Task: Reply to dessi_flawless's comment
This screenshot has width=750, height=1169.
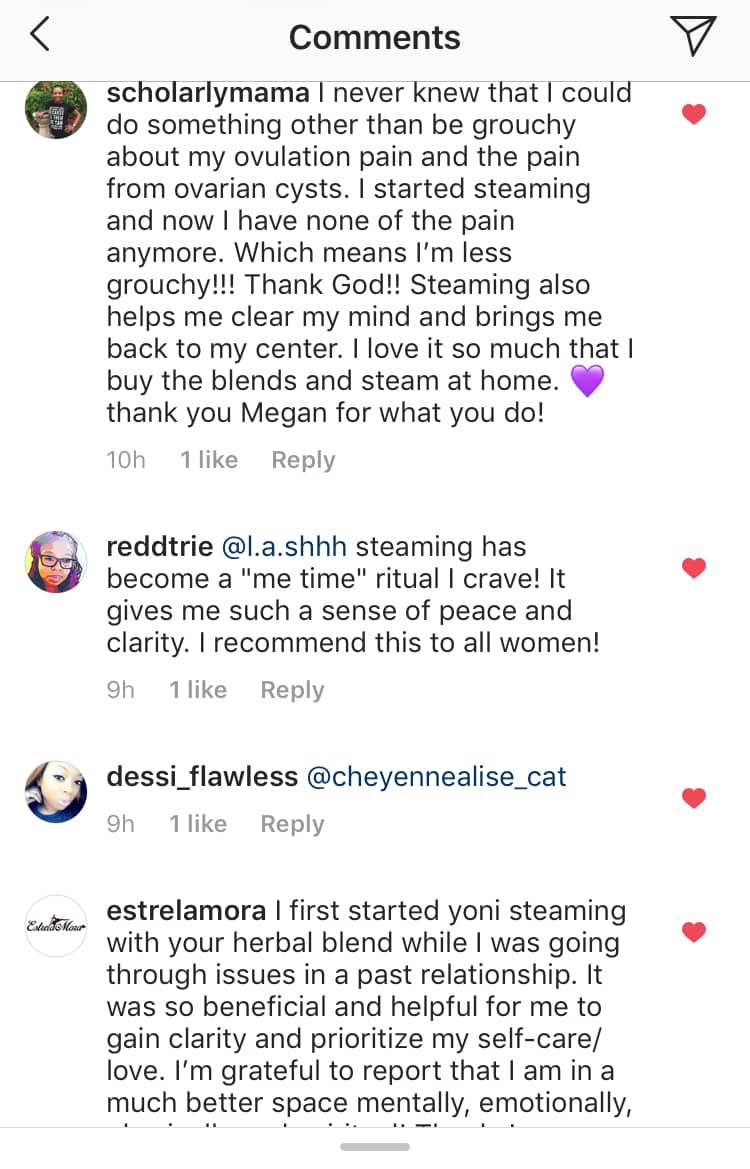Action: pyautogui.click(x=292, y=824)
